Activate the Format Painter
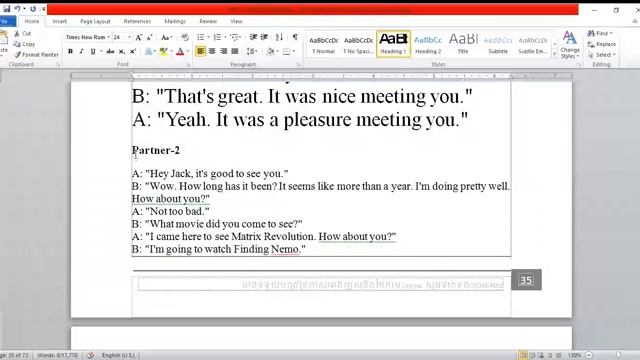This screenshot has width=640, height=360. [x=37, y=55]
